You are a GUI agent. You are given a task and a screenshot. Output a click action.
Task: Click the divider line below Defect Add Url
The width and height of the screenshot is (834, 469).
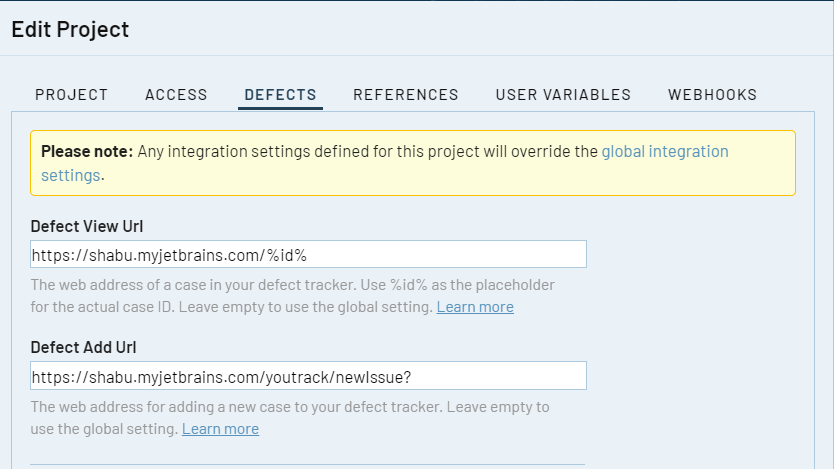pyautogui.click(x=308, y=464)
